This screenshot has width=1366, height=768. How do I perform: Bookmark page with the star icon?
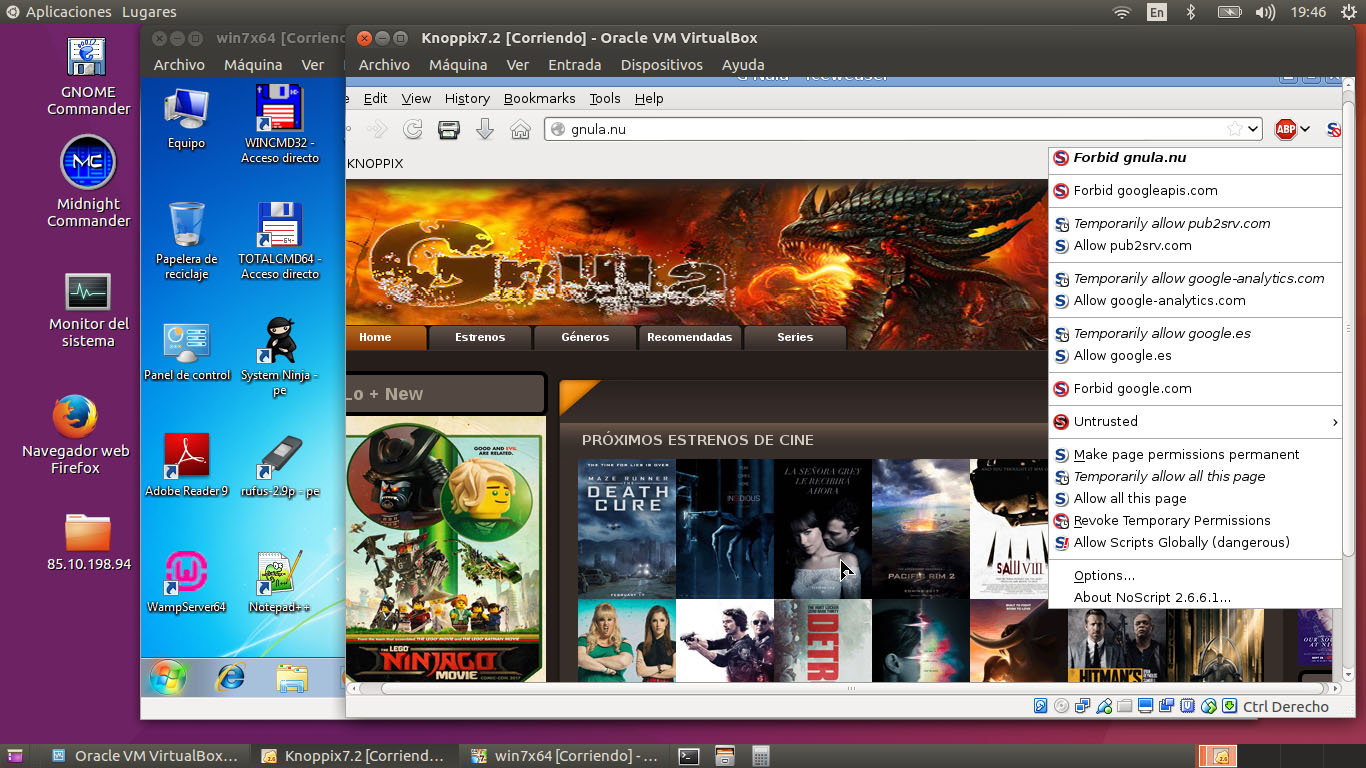click(x=1234, y=129)
